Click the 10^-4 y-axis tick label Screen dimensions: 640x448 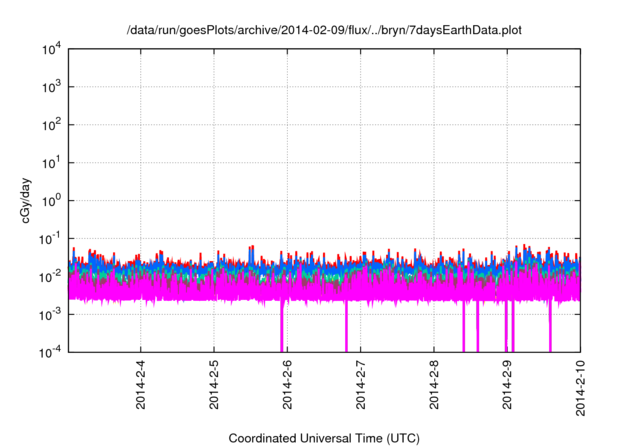pyautogui.click(x=50, y=351)
